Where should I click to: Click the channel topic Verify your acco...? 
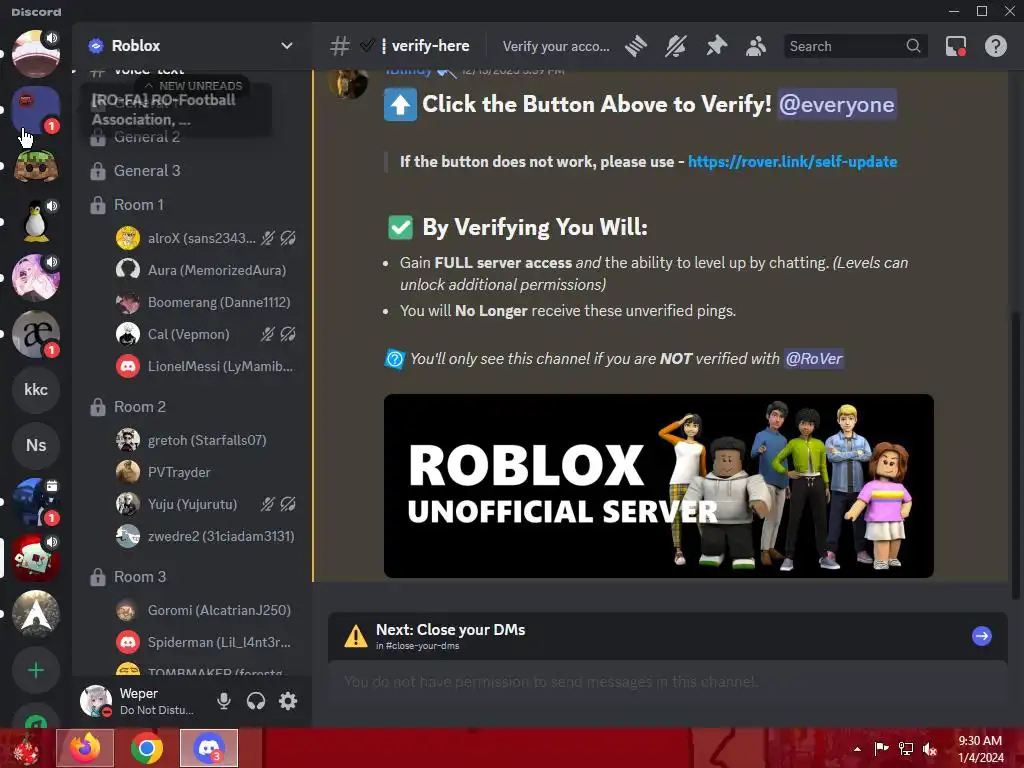tap(556, 46)
